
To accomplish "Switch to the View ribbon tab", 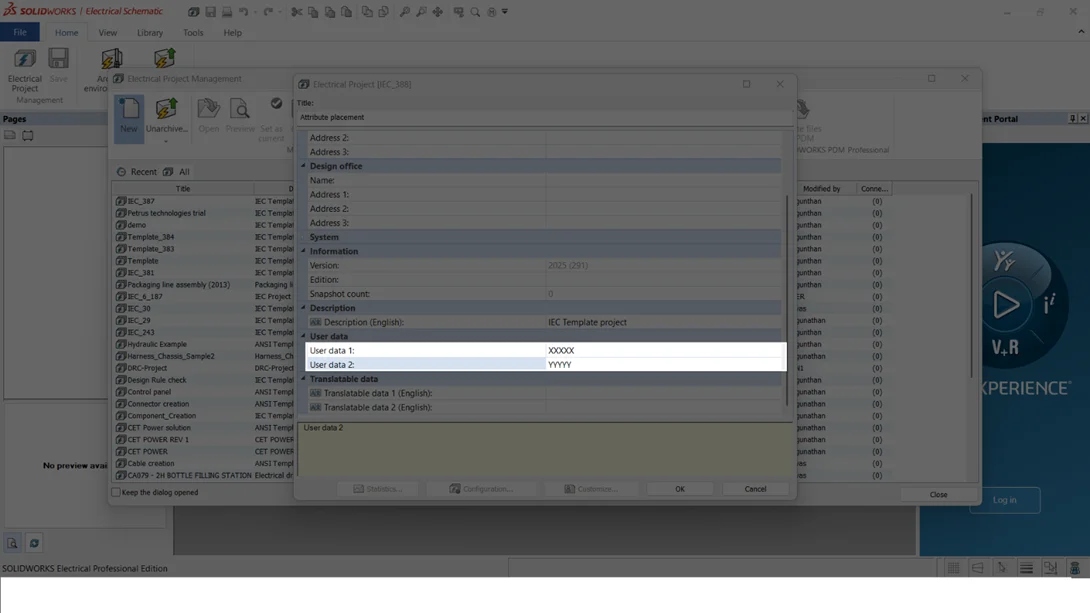I will point(108,32).
